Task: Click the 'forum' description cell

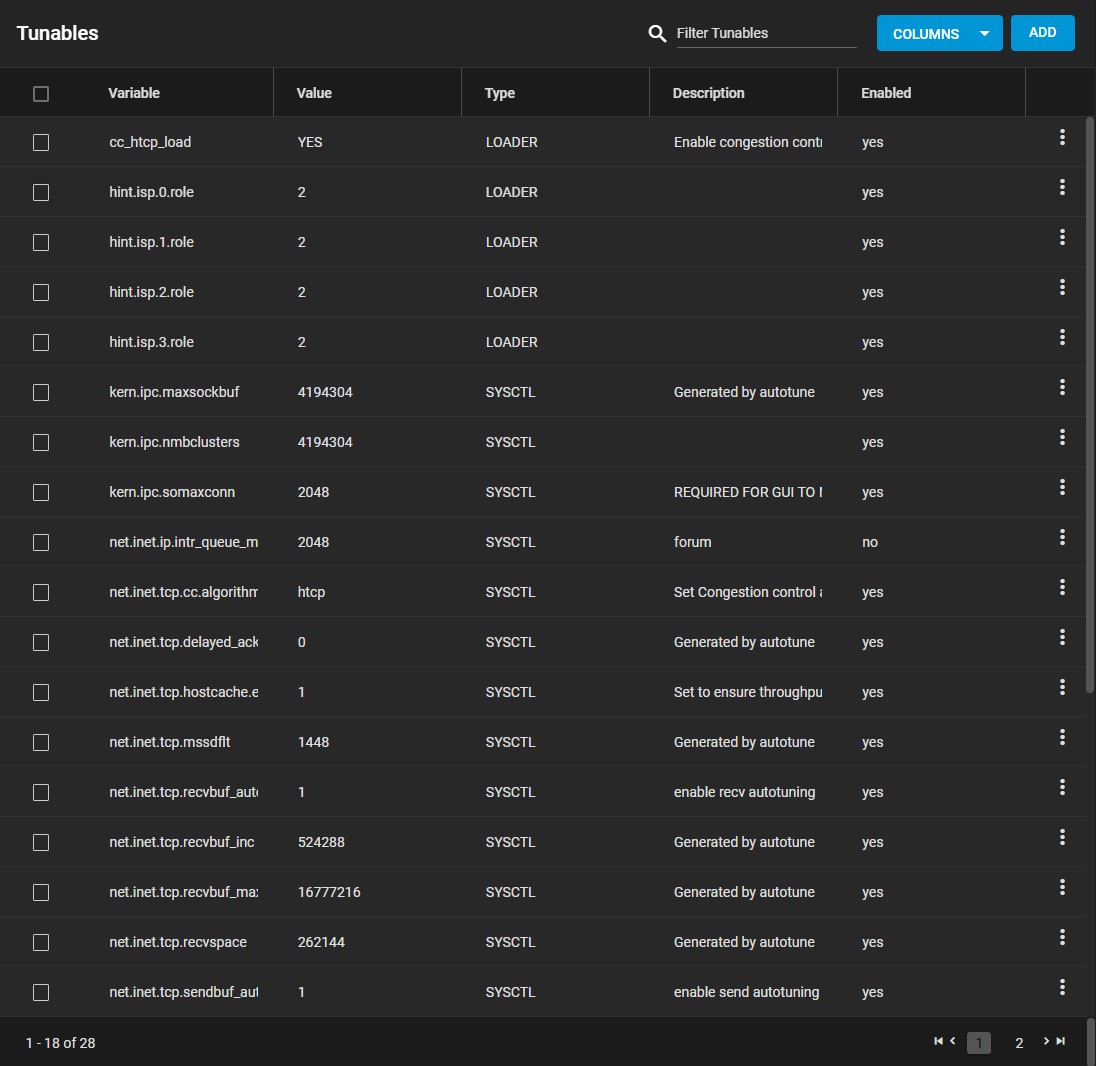Action: 692,542
